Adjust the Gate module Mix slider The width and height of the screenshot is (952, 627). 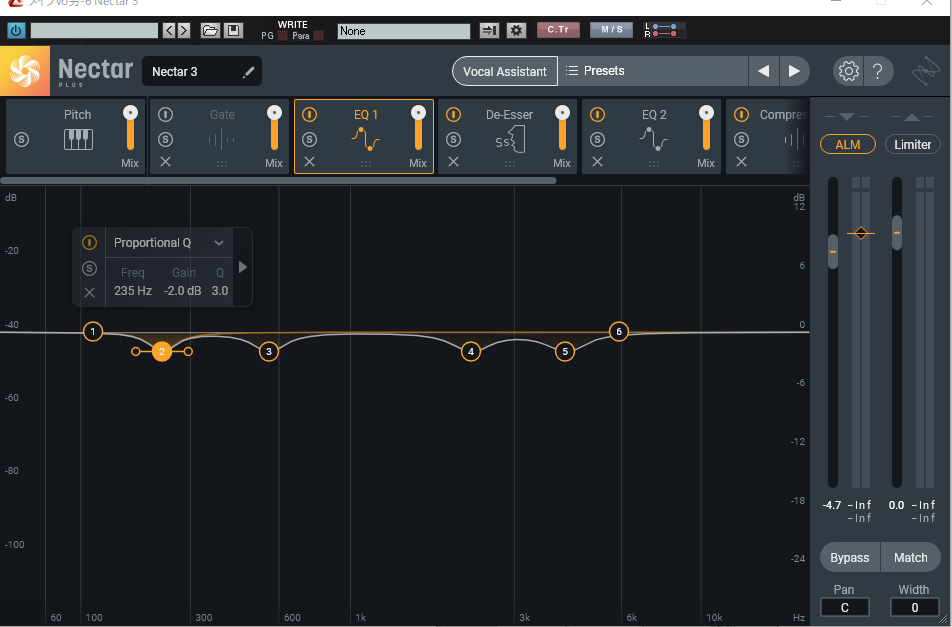pyautogui.click(x=274, y=128)
